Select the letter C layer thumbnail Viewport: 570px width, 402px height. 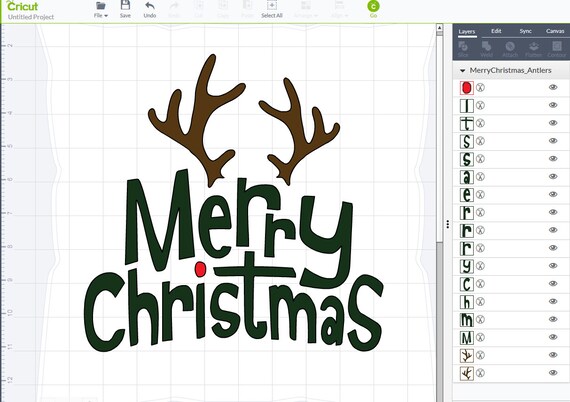(467, 284)
